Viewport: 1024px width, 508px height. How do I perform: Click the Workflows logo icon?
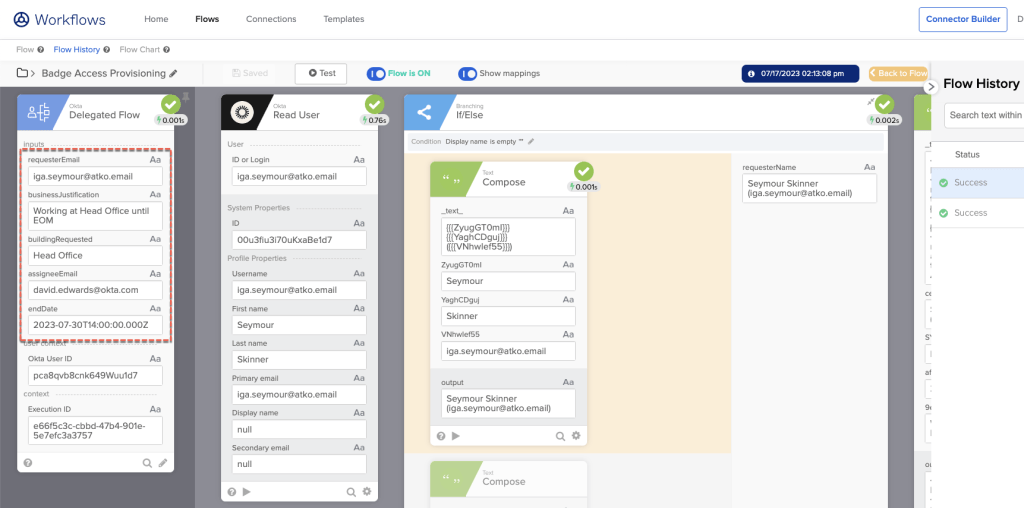point(21,19)
